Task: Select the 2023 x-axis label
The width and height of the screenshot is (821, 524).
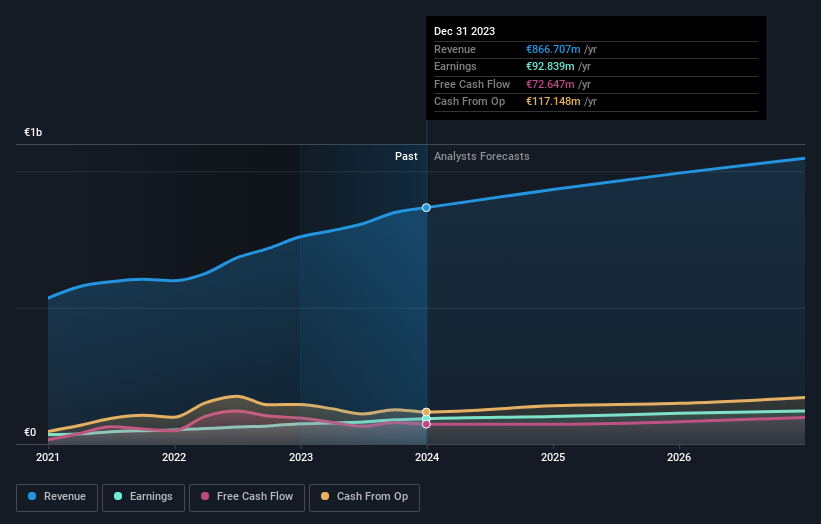Action: [301, 457]
